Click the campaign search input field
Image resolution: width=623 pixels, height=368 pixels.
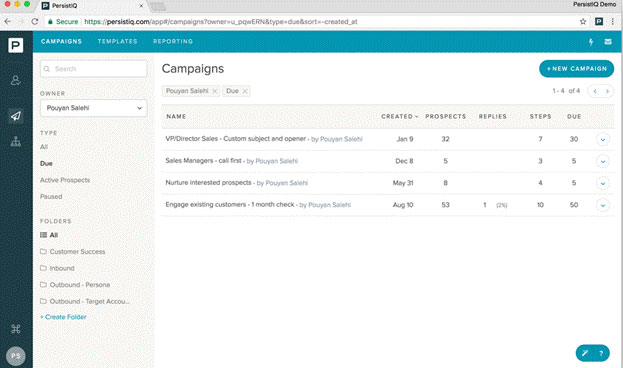click(93, 69)
